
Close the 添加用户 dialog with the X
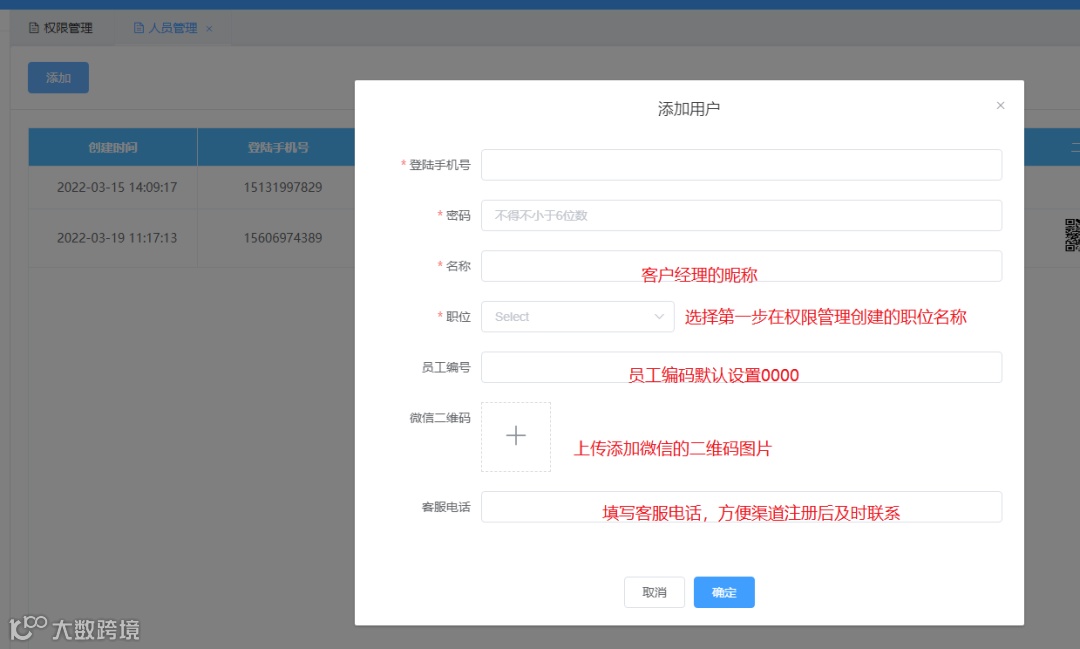[1000, 105]
